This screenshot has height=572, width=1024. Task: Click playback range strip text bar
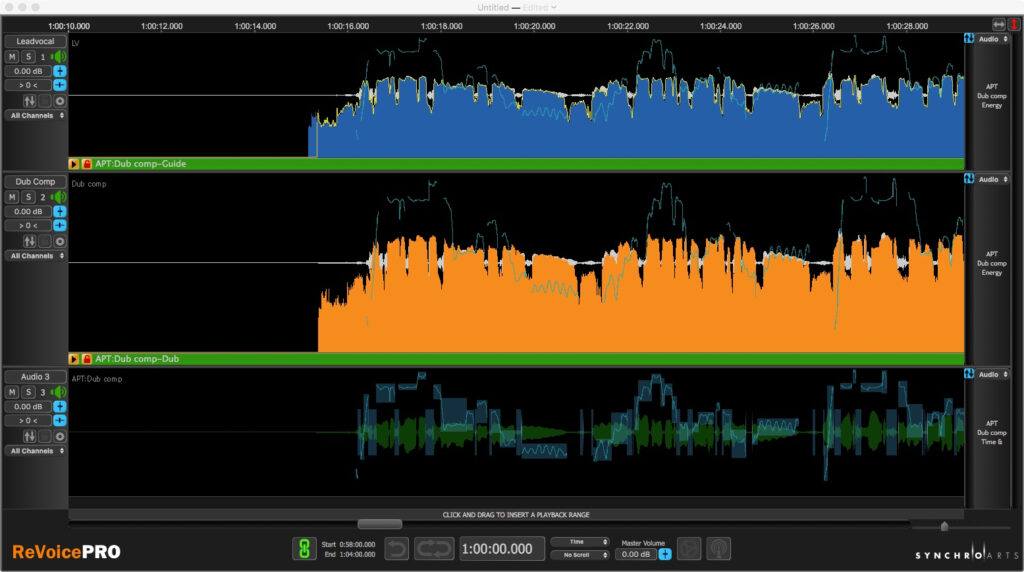(516, 515)
